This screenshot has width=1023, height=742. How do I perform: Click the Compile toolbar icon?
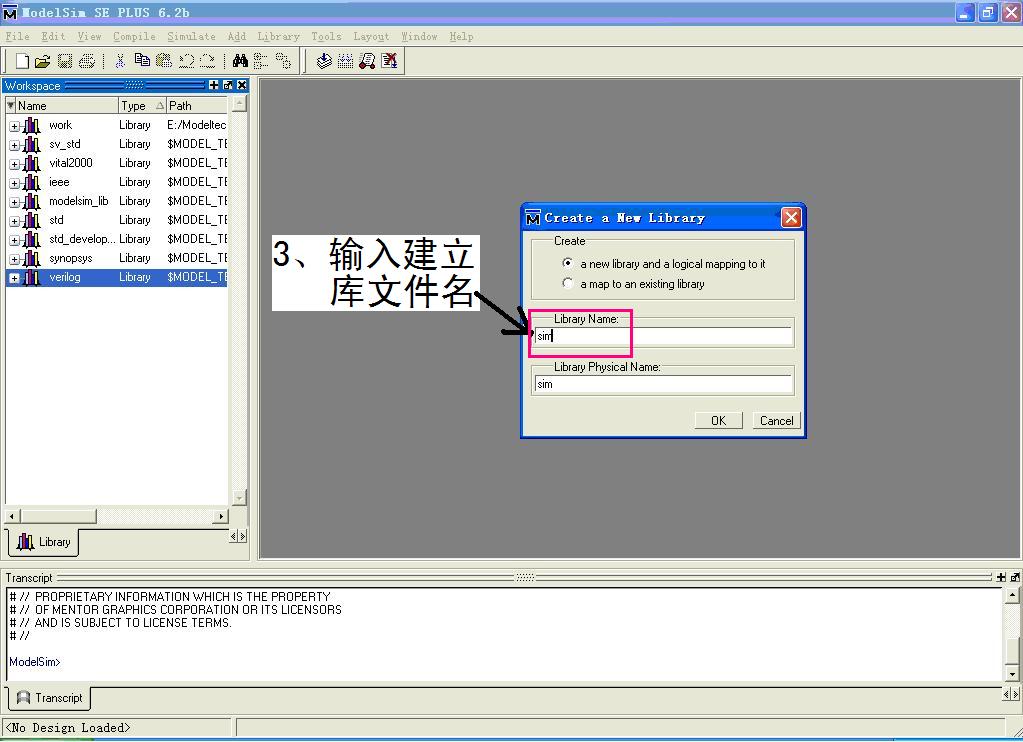click(x=324, y=61)
